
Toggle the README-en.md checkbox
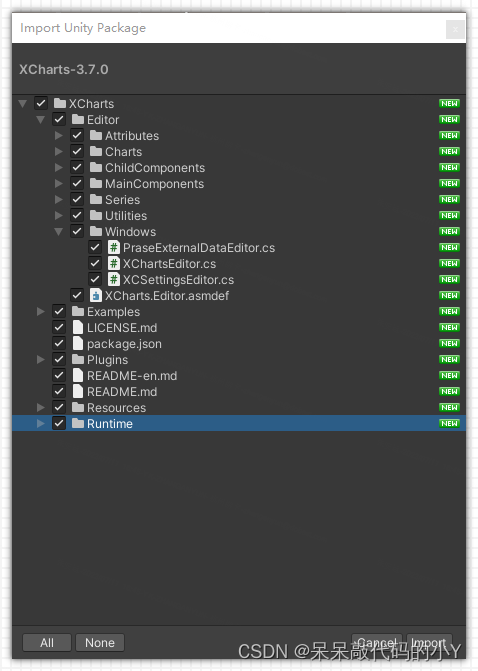[59, 375]
